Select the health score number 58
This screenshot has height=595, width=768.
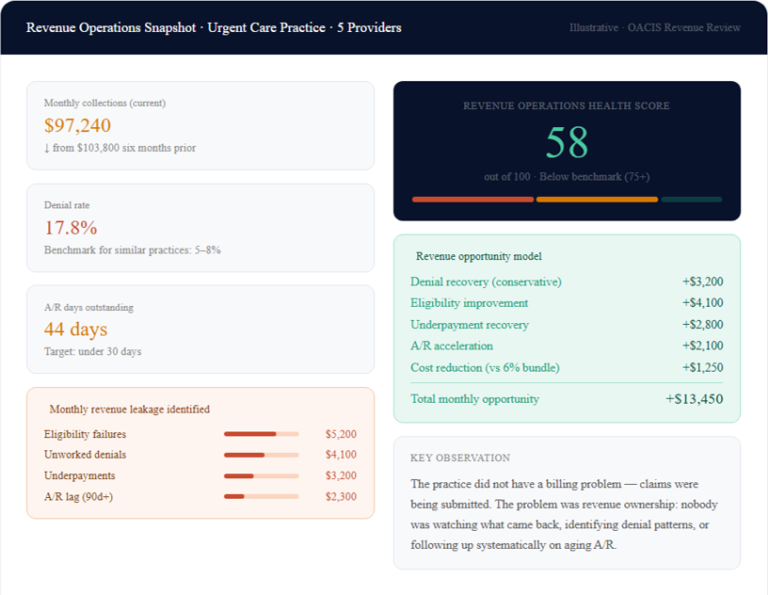tap(567, 142)
